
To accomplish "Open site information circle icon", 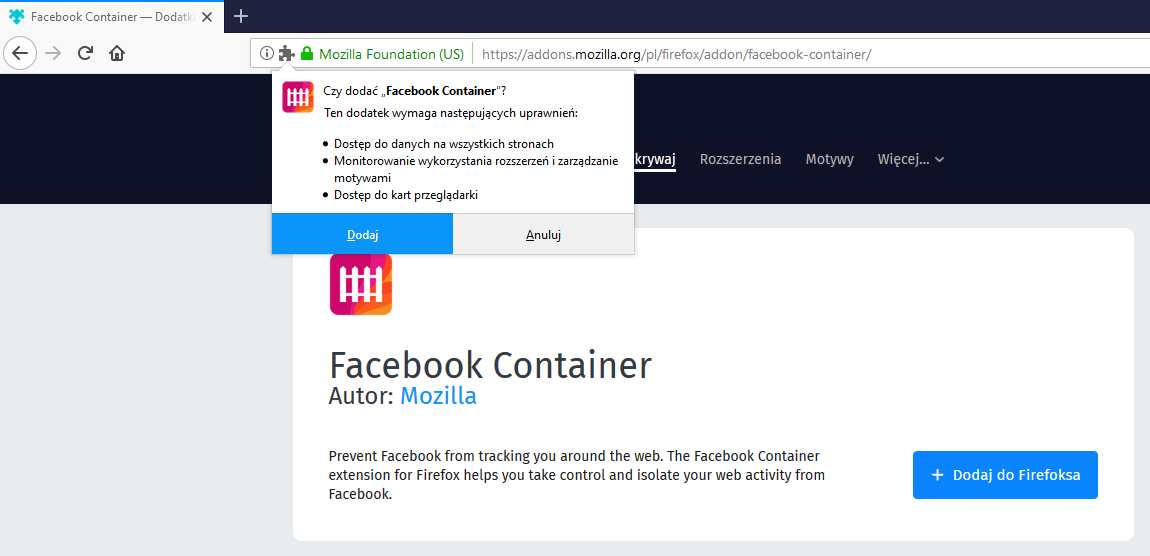I will point(267,54).
